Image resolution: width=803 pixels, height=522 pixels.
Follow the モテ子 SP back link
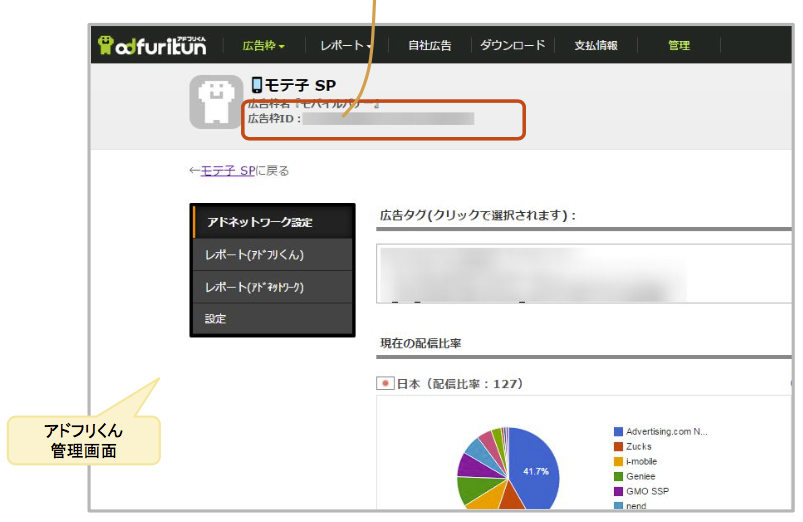pyautogui.click(x=228, y=171)
